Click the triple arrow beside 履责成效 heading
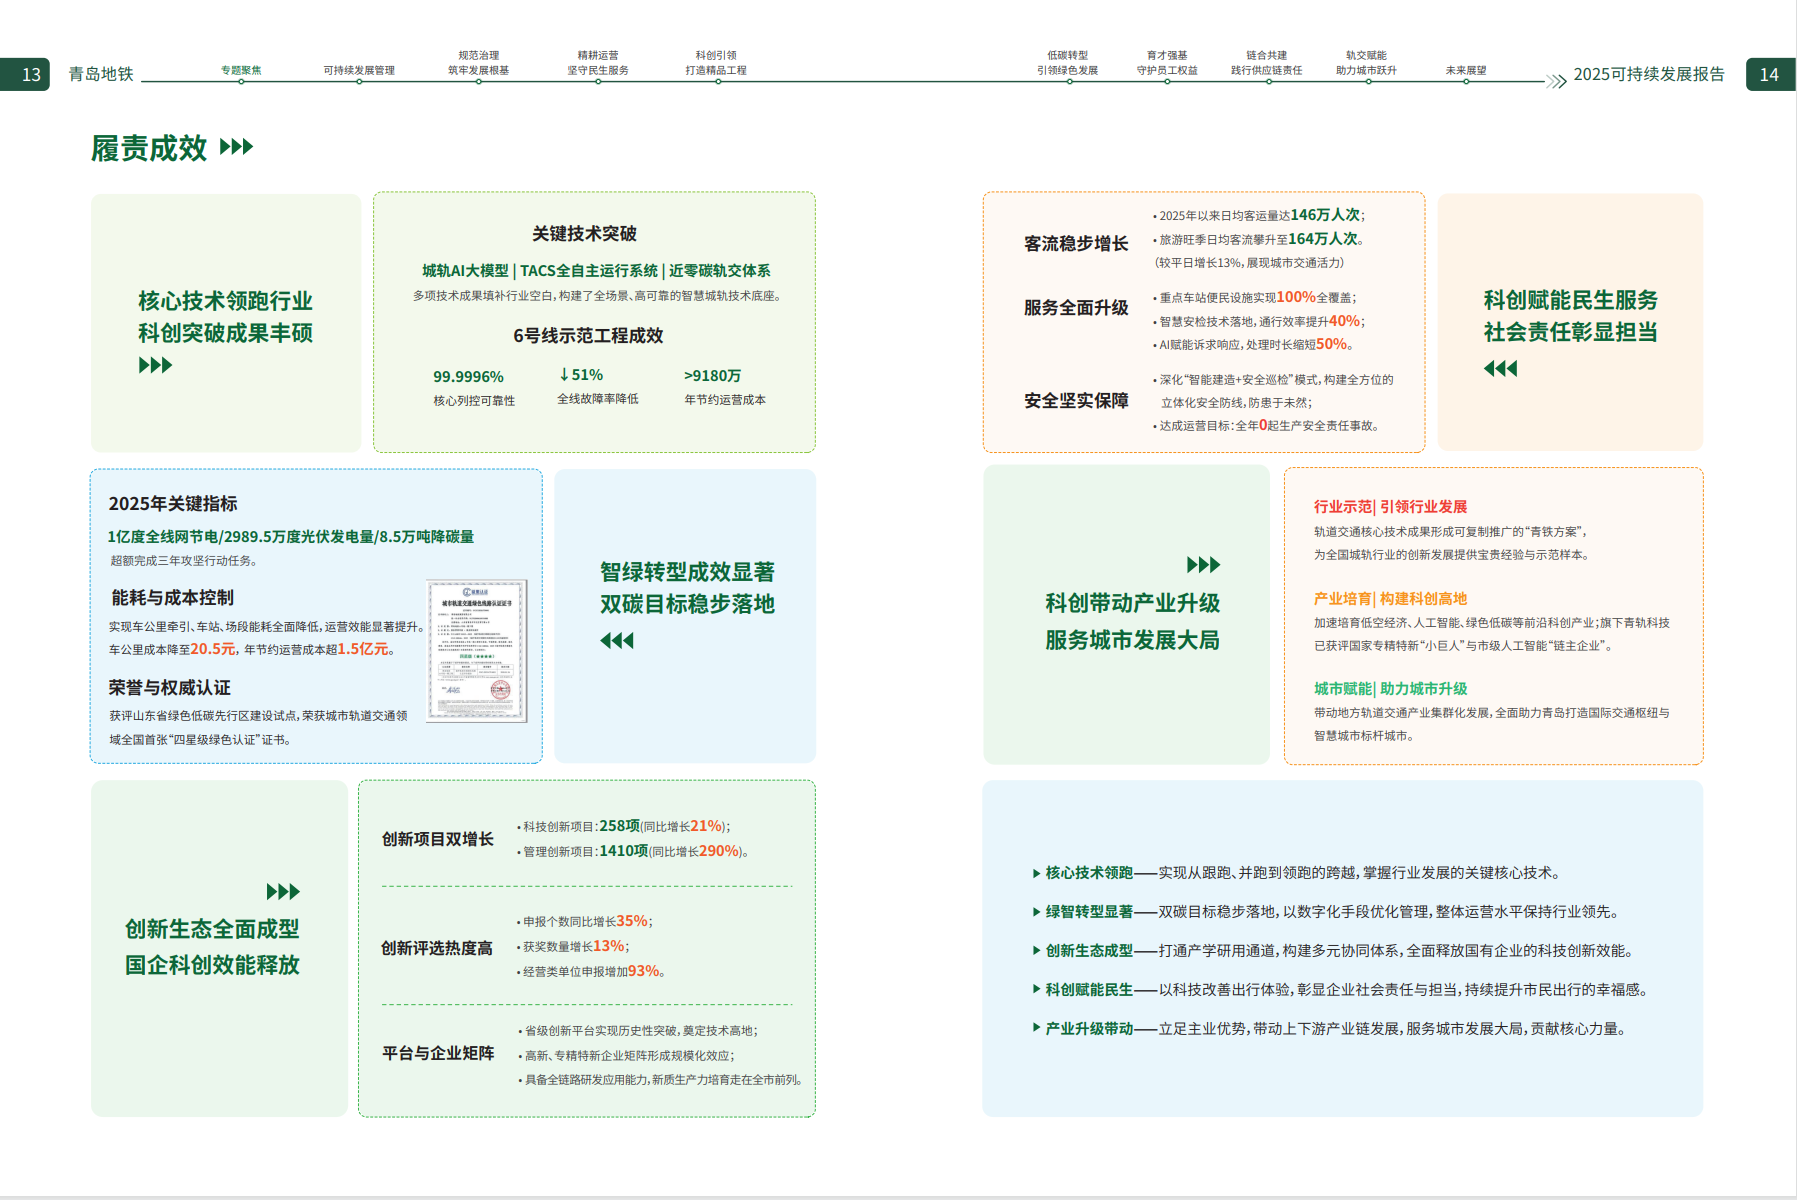 pyautogui.click(x=236, y=147)
